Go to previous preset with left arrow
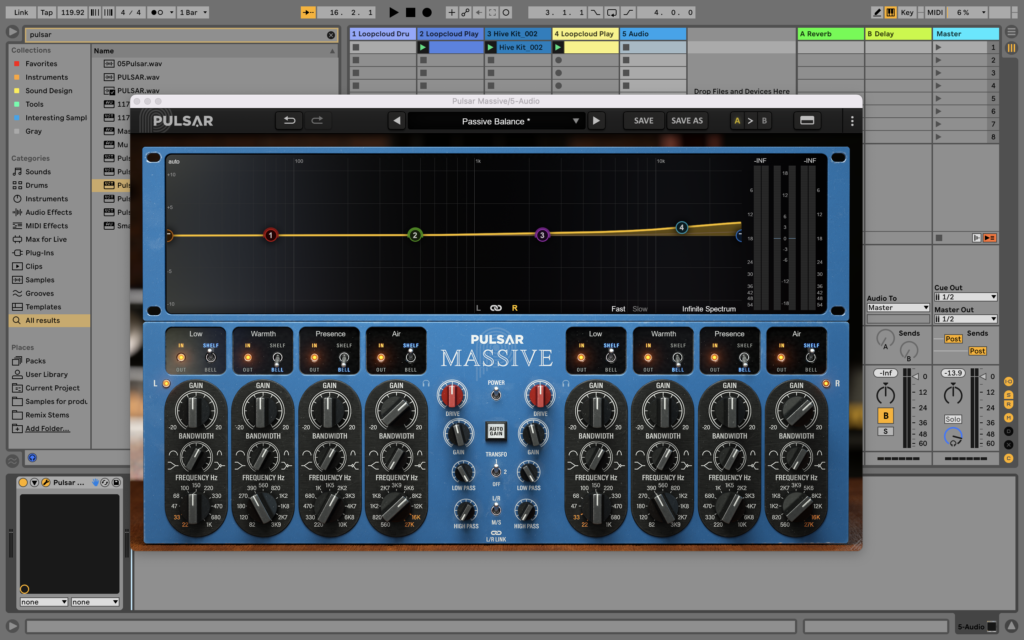 [396, 121]
